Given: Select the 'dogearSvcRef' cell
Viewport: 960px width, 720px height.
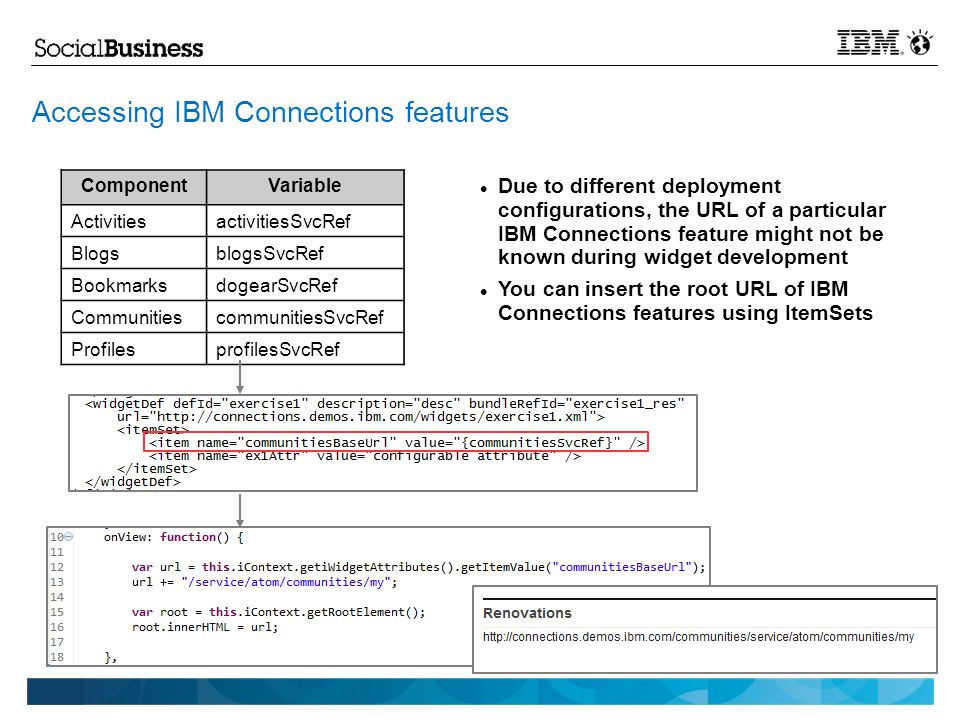Looking at the screenshot, I should [305, 285].
